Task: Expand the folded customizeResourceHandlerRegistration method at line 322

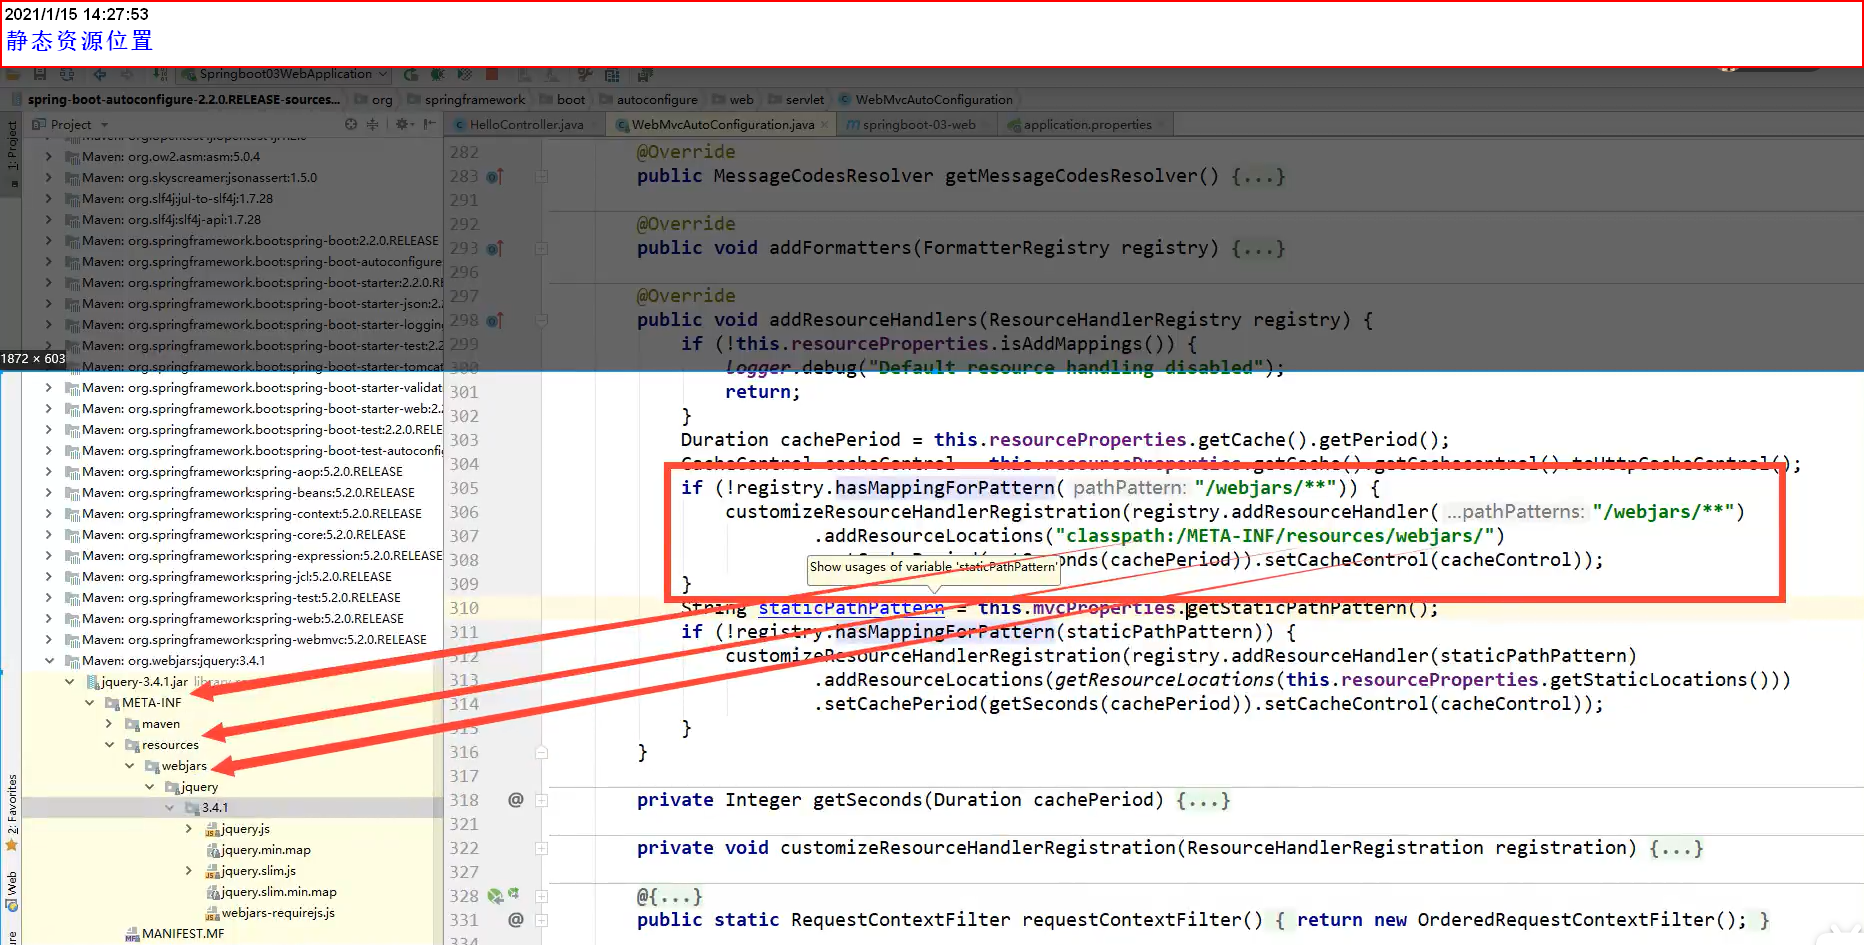Action: tap(541, 848)
